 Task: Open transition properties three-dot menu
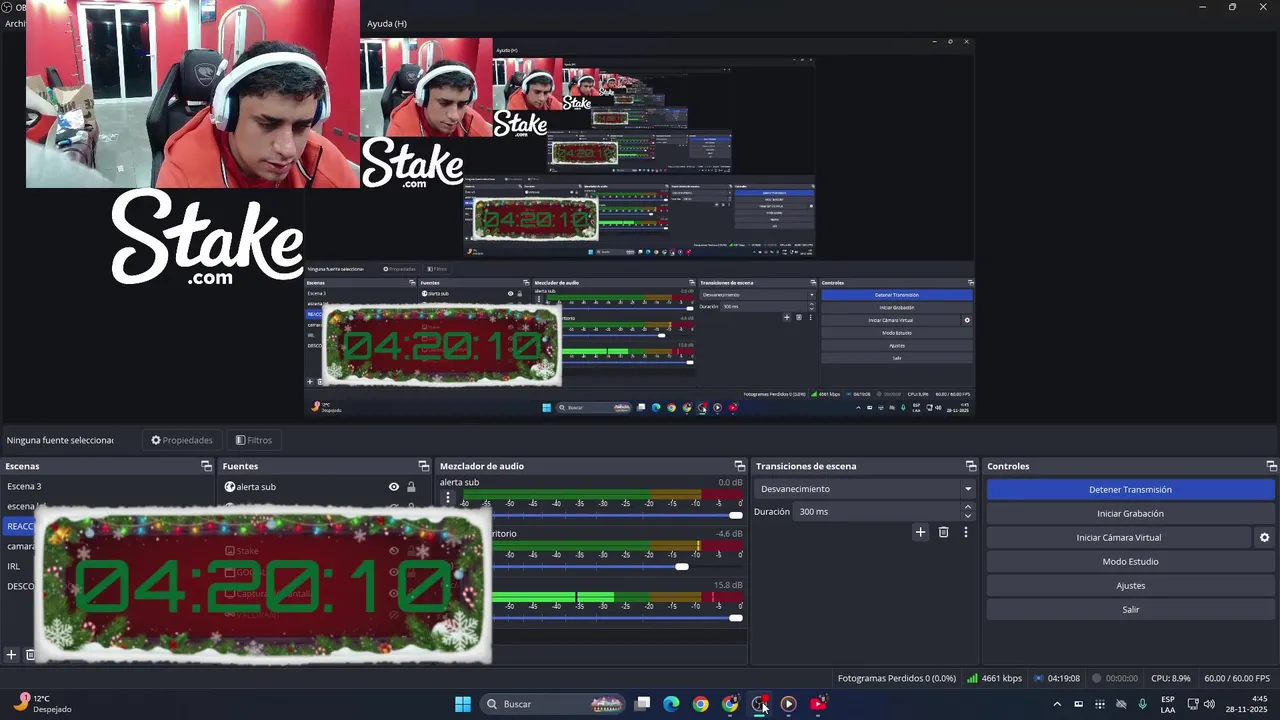coord(965,532)
